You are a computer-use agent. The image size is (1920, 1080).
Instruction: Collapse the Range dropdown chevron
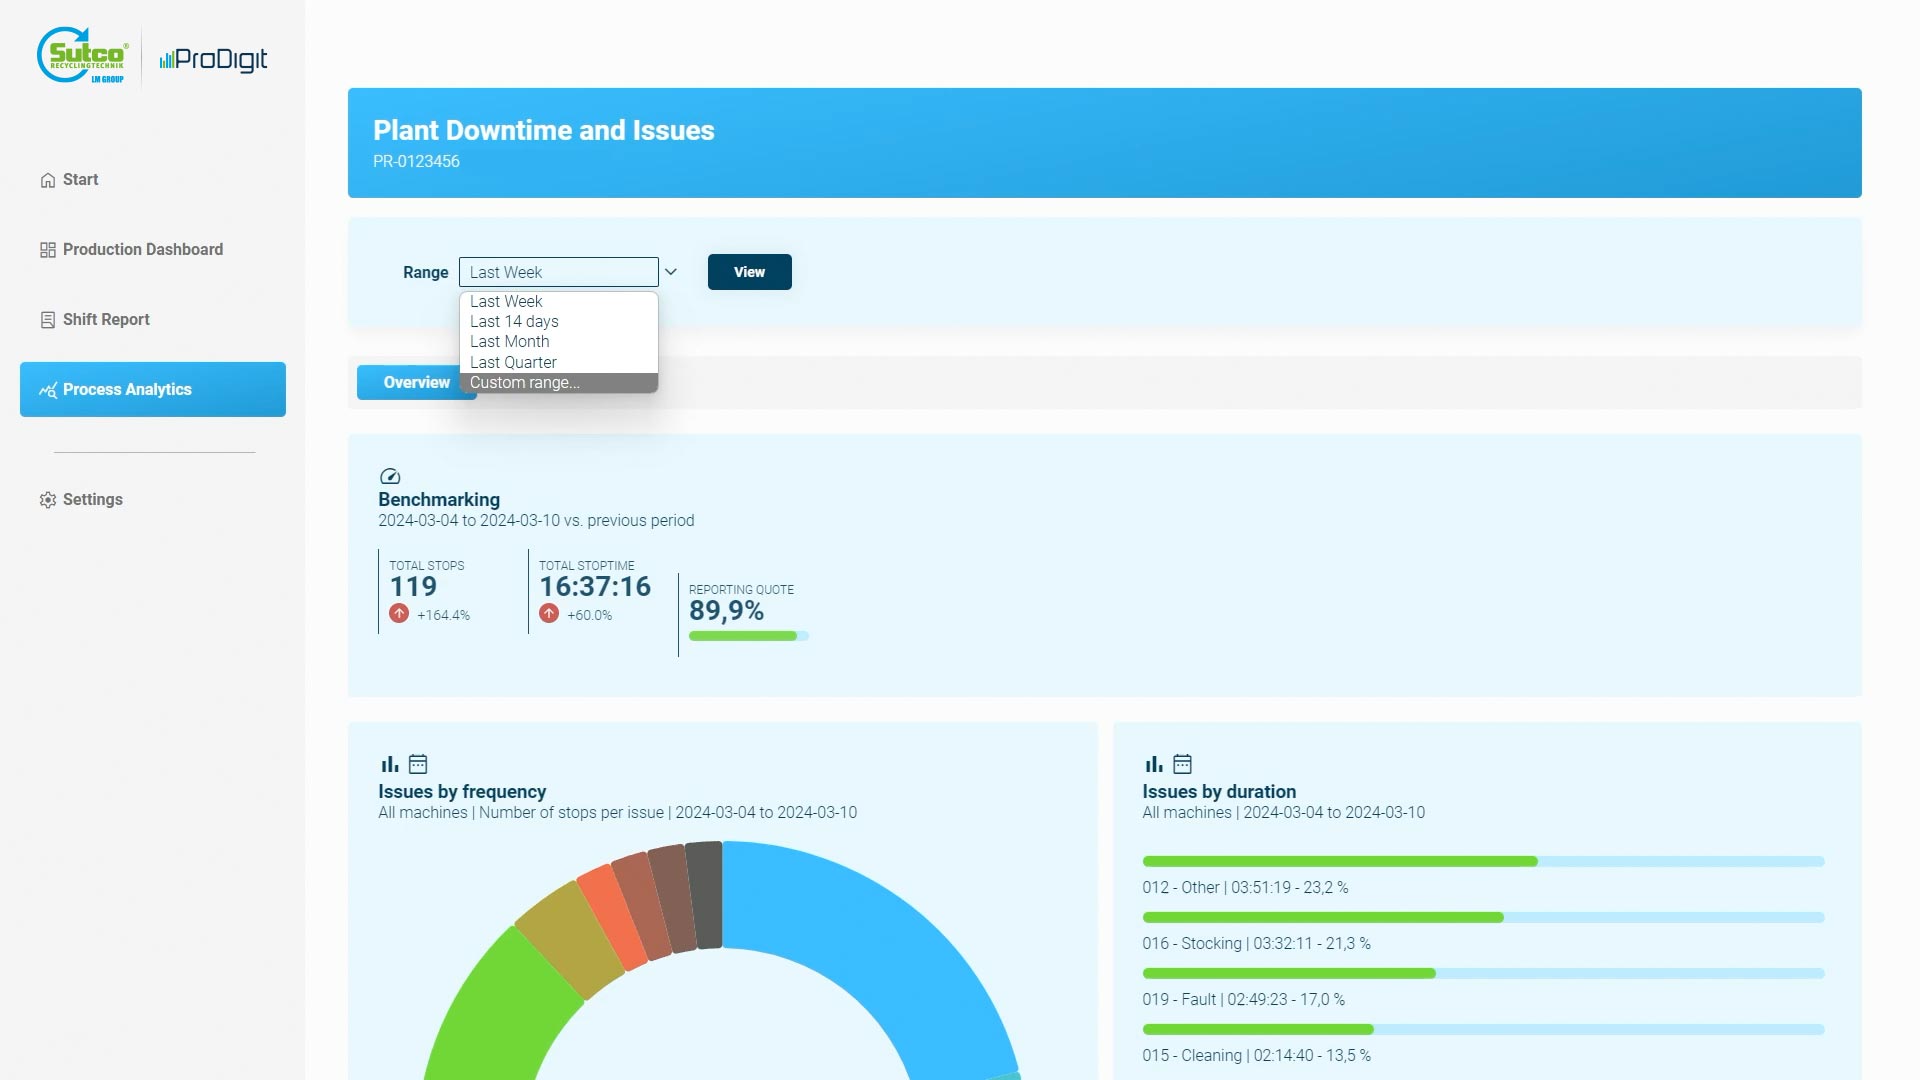671,272
